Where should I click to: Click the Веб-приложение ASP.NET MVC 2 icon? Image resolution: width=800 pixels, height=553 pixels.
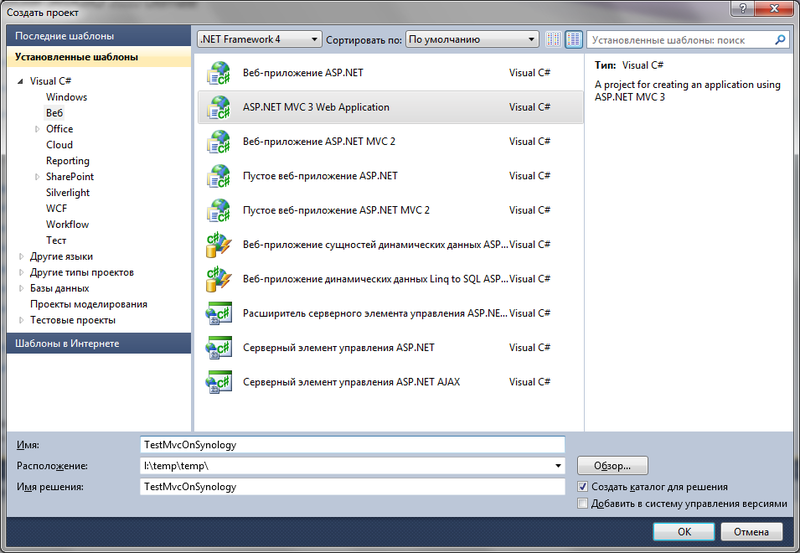coord(219,141)
